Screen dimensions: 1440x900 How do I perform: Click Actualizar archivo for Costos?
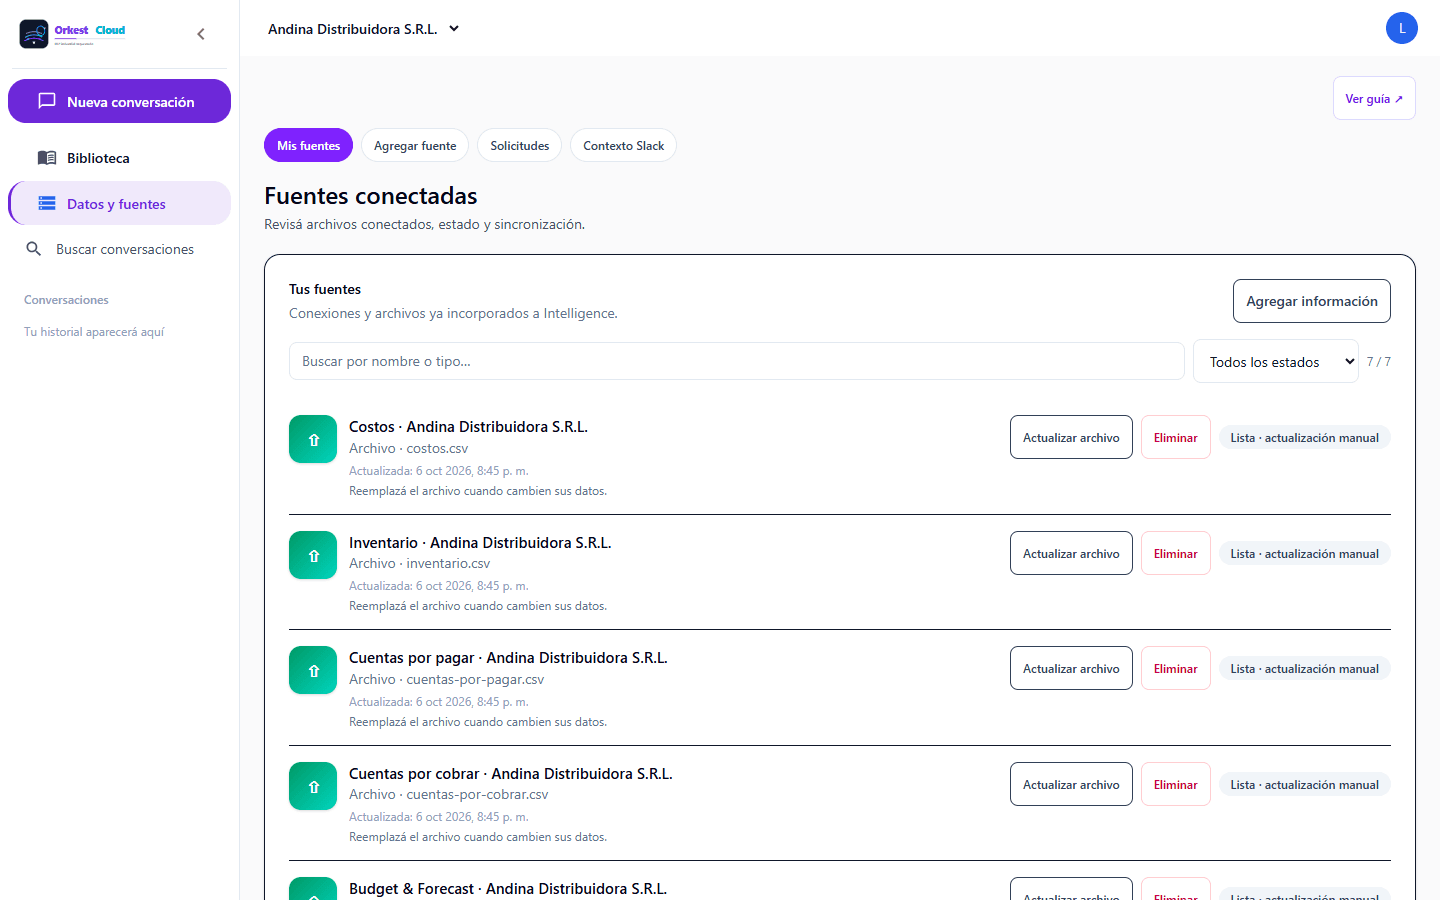(x=1071, y=437)
